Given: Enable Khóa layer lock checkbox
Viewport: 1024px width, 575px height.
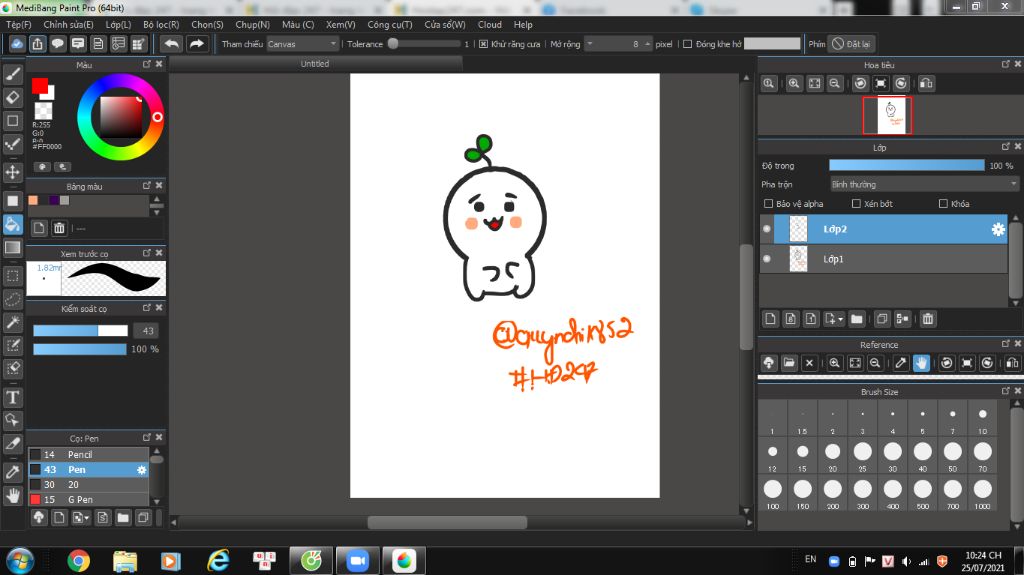Looking at the screenshot, I should (x=943, y=204).
